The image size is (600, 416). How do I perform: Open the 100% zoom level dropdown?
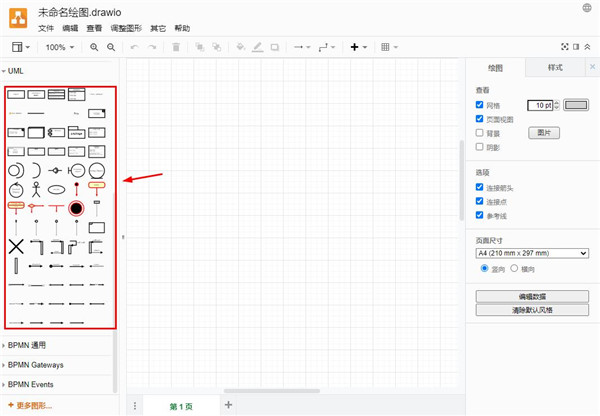58,47
